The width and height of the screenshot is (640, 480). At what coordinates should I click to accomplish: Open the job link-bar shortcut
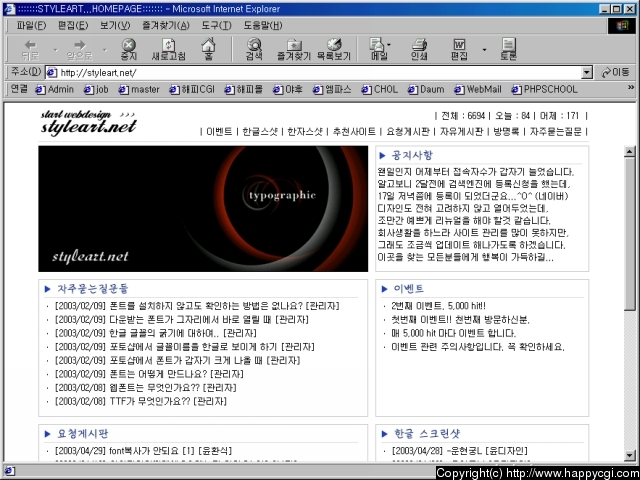(x=96, y=89)
